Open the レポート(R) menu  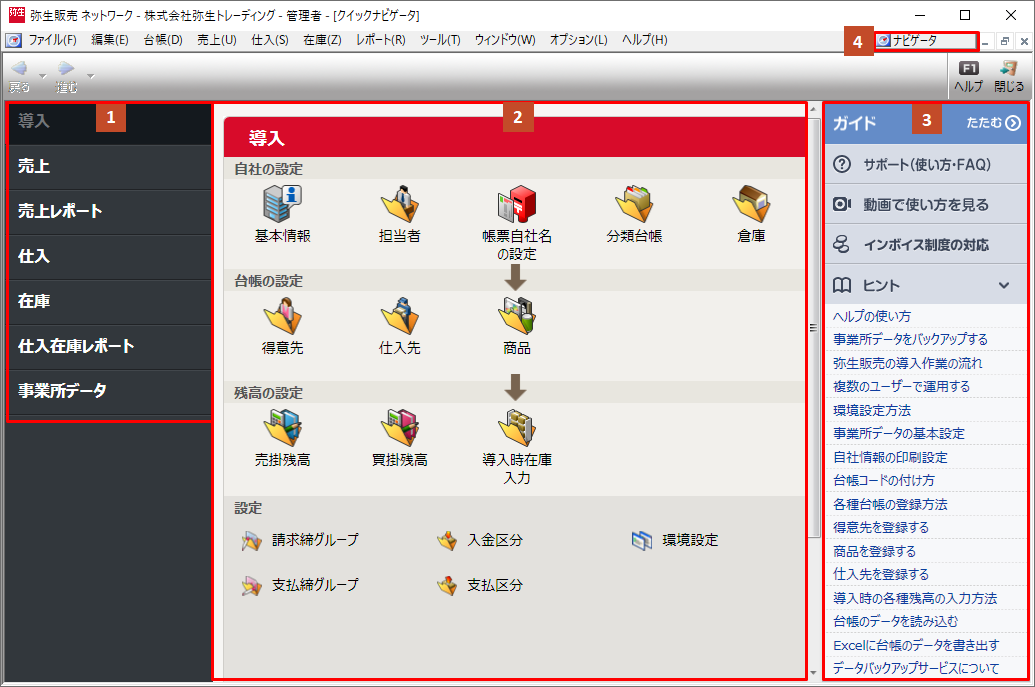(381, 40)
